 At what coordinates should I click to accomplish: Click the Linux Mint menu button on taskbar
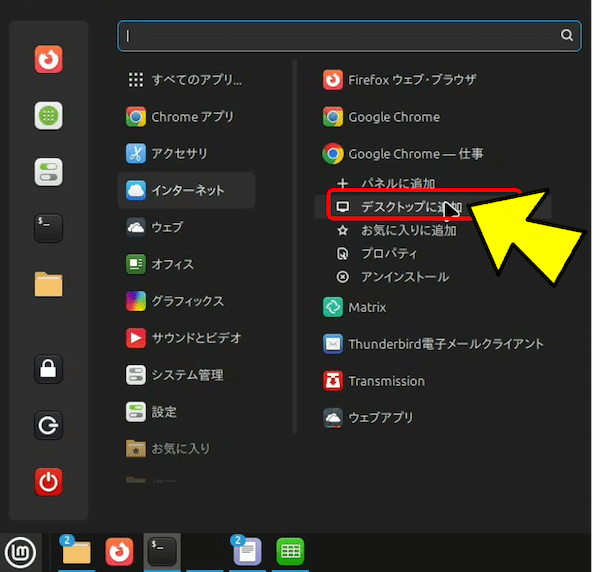click(x=18, y=551)
